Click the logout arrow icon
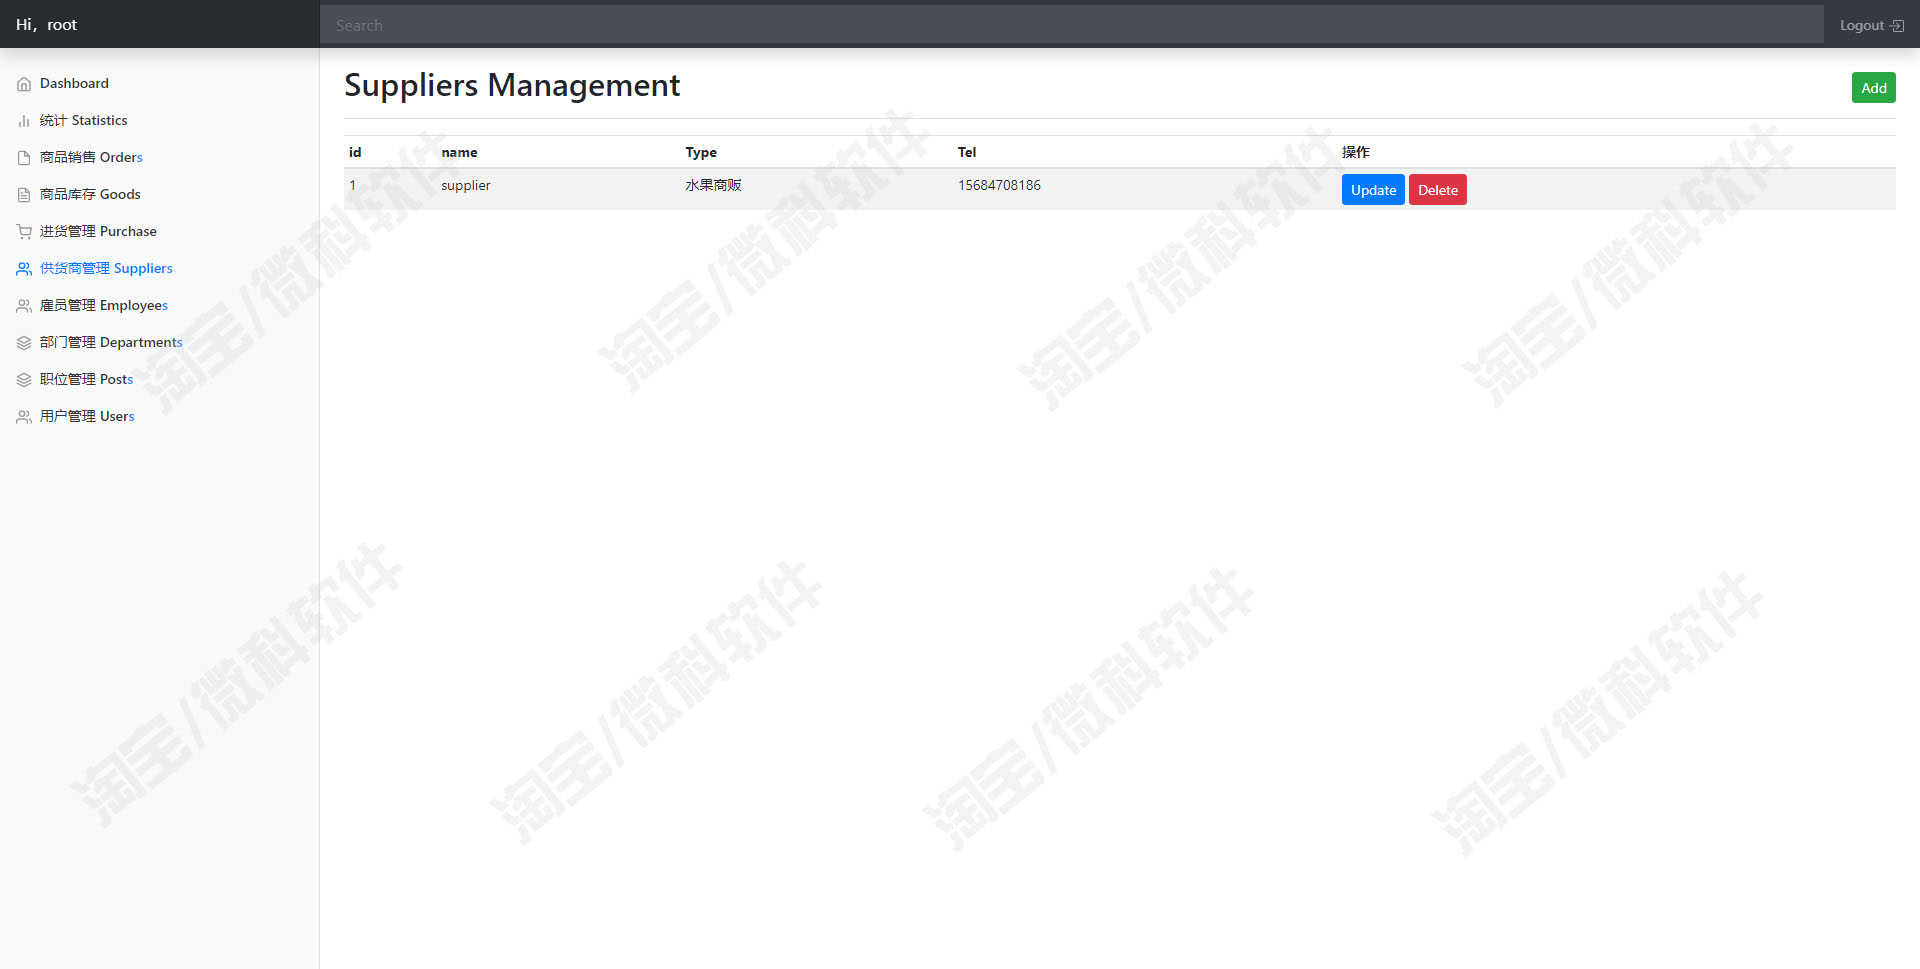The image size is (1920, 969). (1897, 26)
